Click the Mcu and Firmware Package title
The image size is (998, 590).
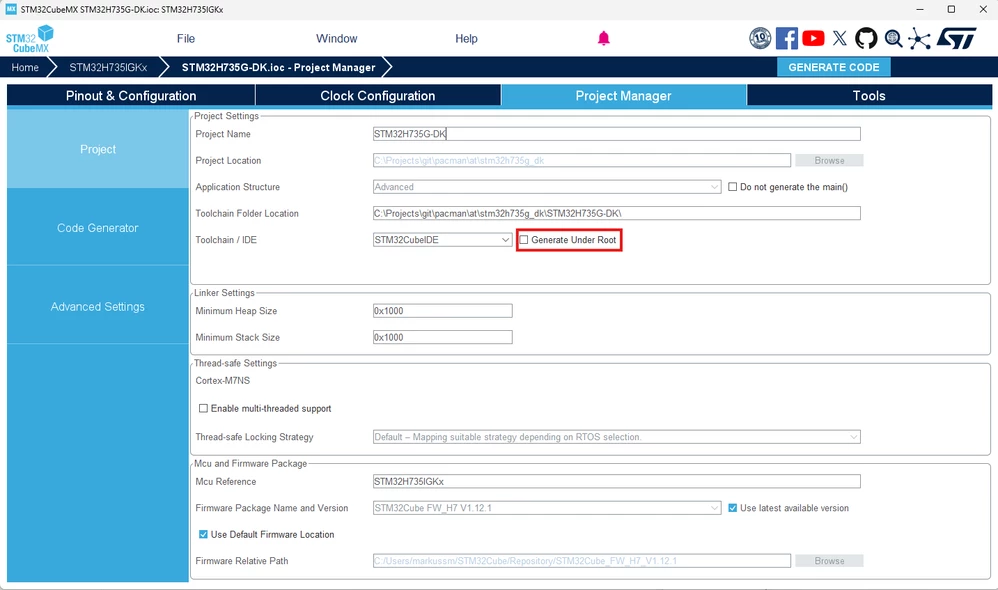point(250,463)
